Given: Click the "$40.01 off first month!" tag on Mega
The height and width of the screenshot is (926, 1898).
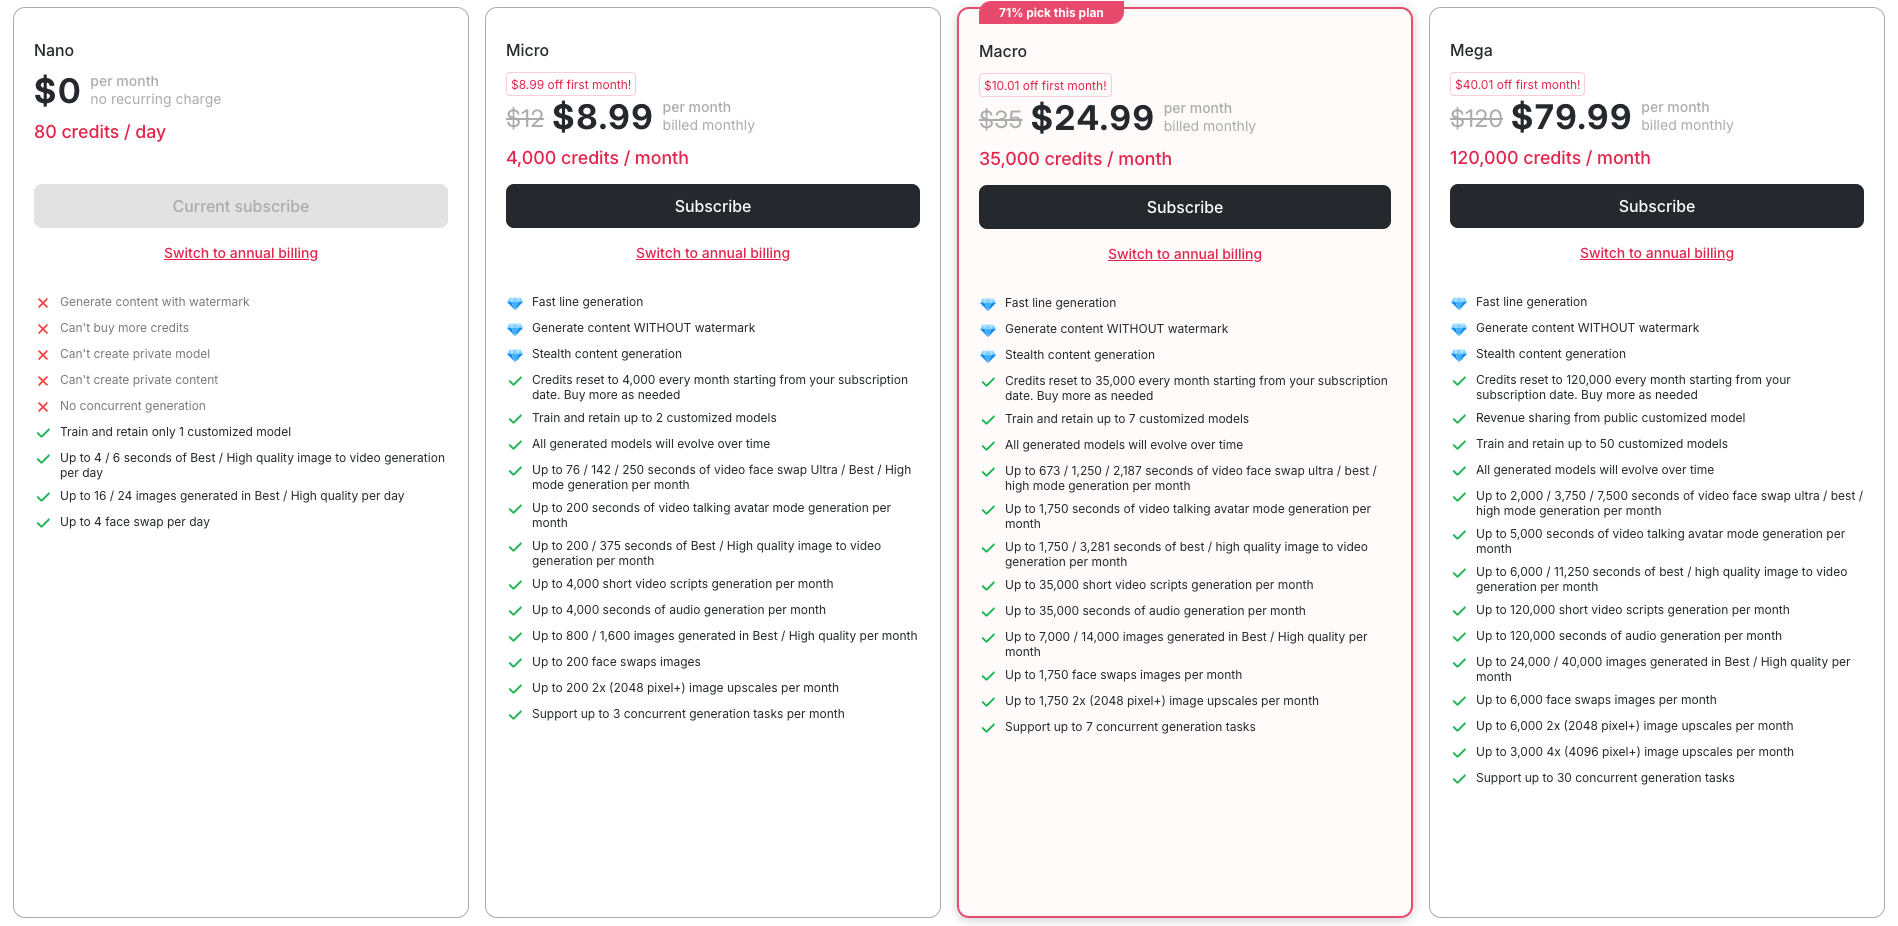Looking at the screenshot, I should (x=1517, y=84).
